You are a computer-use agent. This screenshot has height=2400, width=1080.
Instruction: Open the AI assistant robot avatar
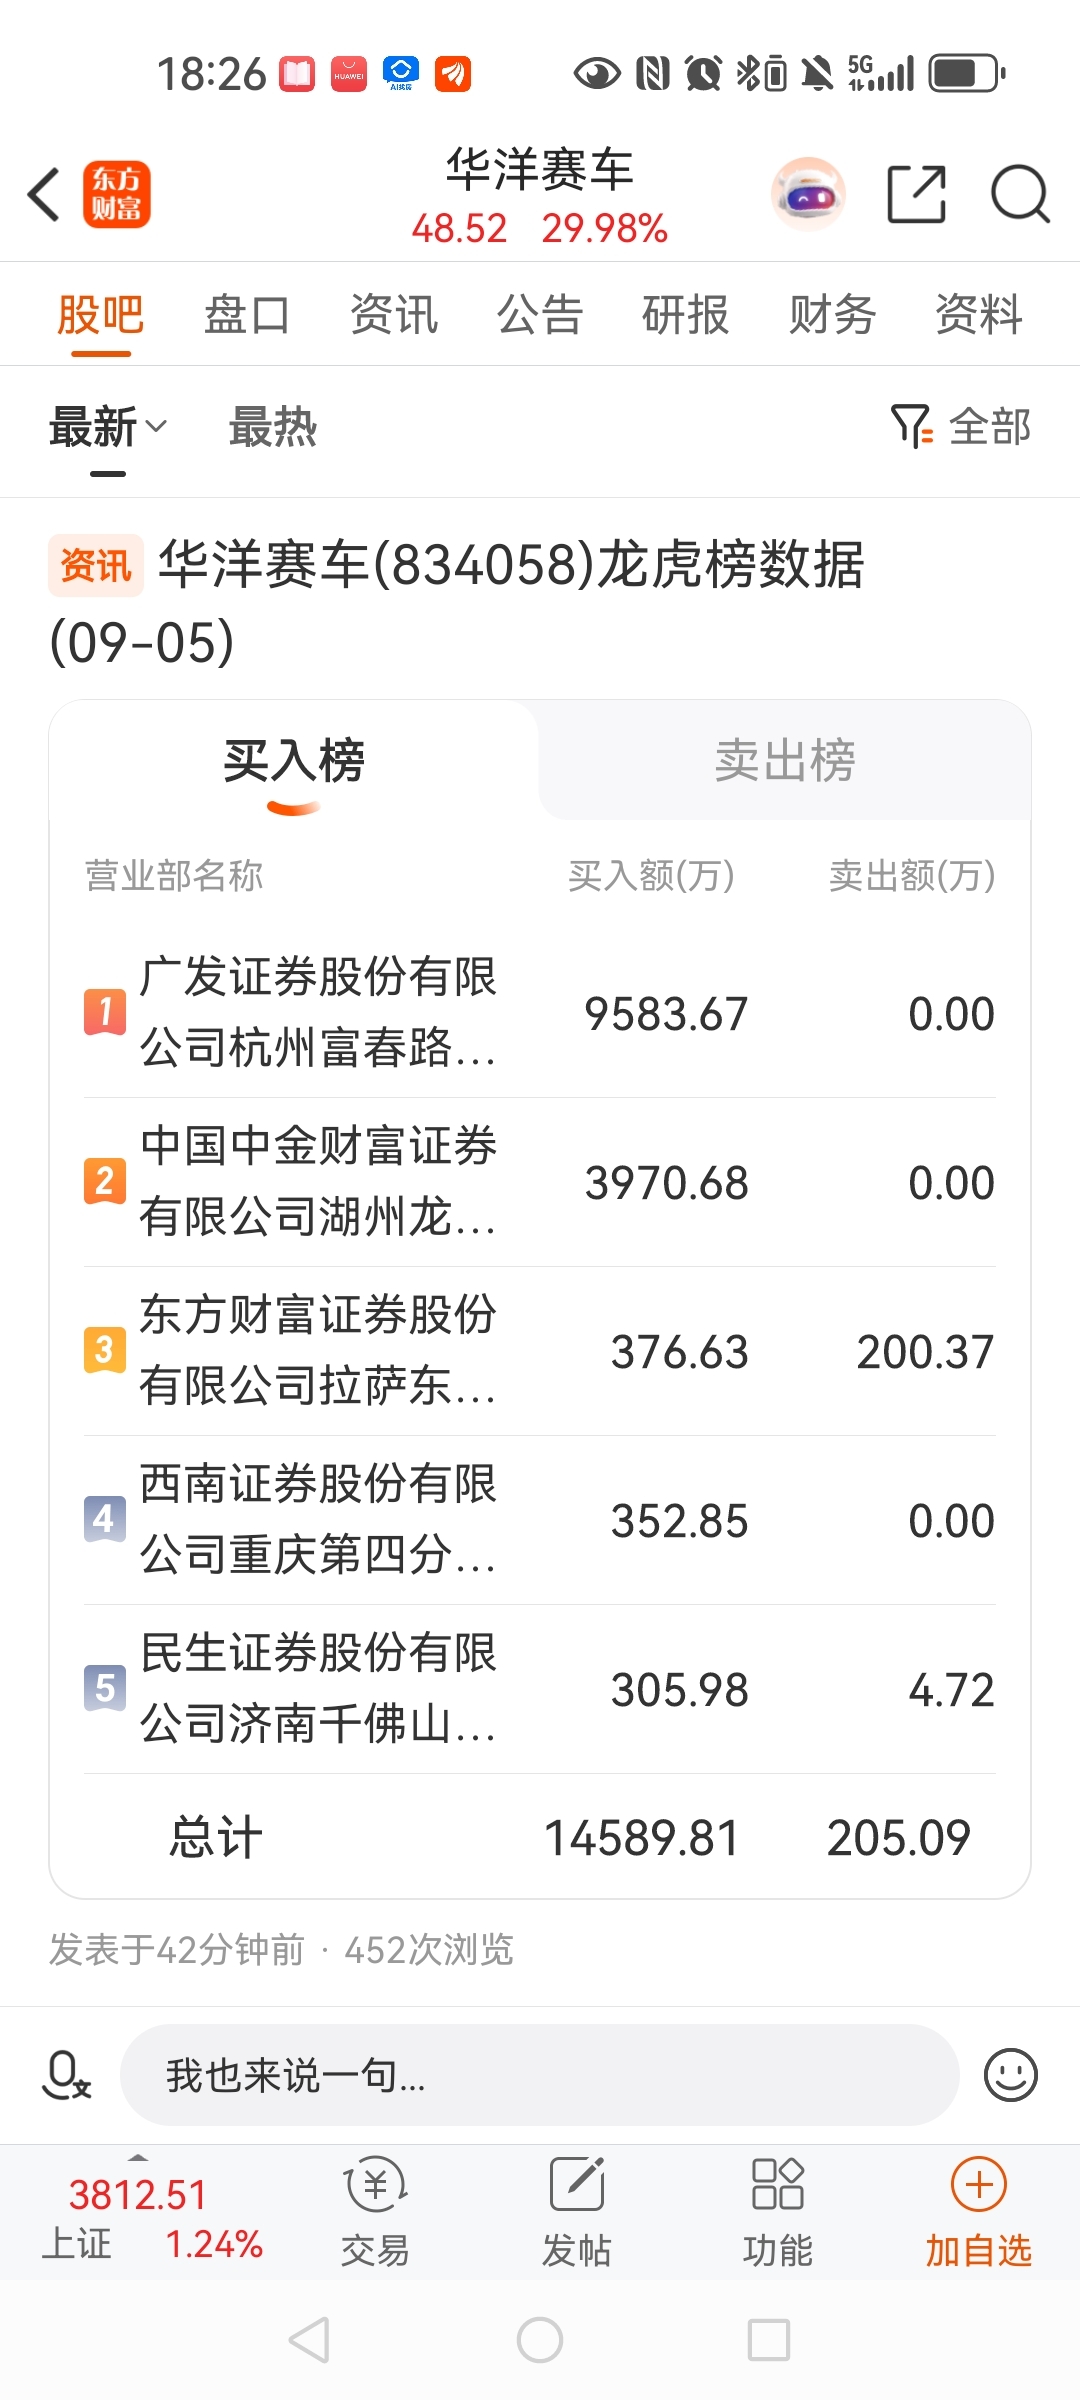pyautogui.click(x=808, y=194)
